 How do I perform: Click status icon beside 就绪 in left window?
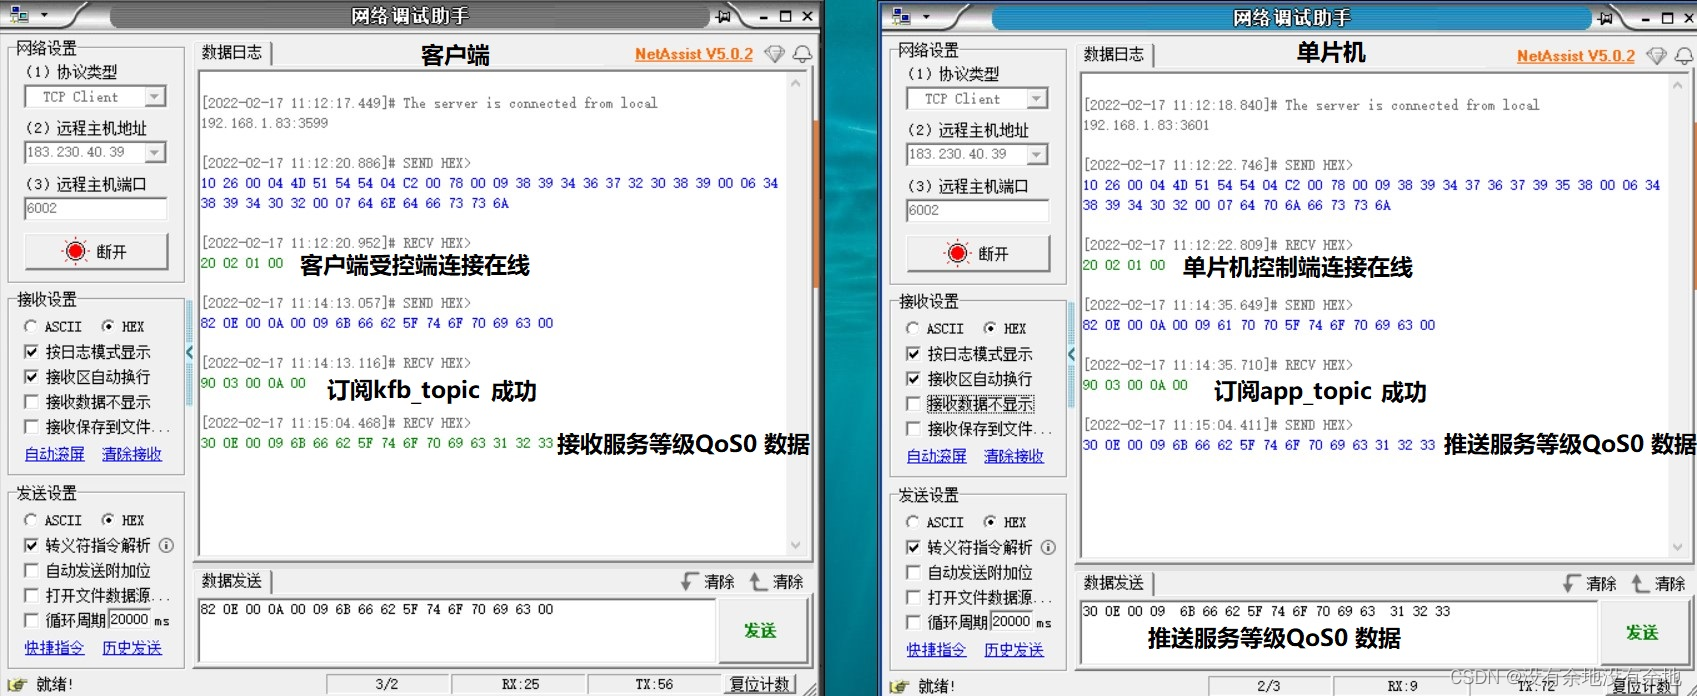point(17,685)
